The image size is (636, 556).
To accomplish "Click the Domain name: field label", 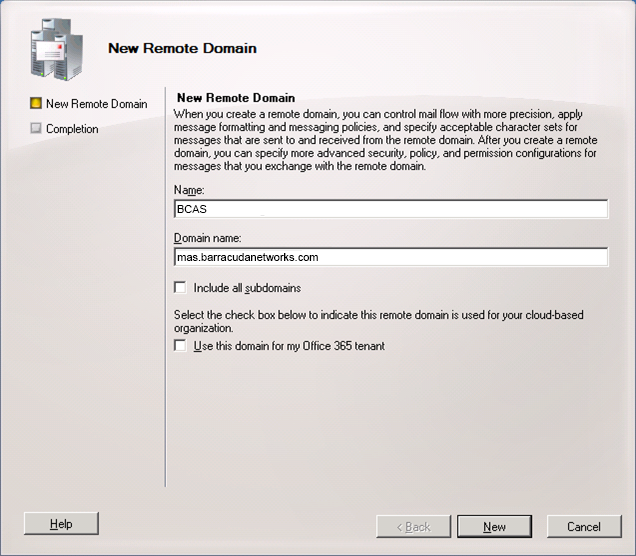I will [208, 238].
